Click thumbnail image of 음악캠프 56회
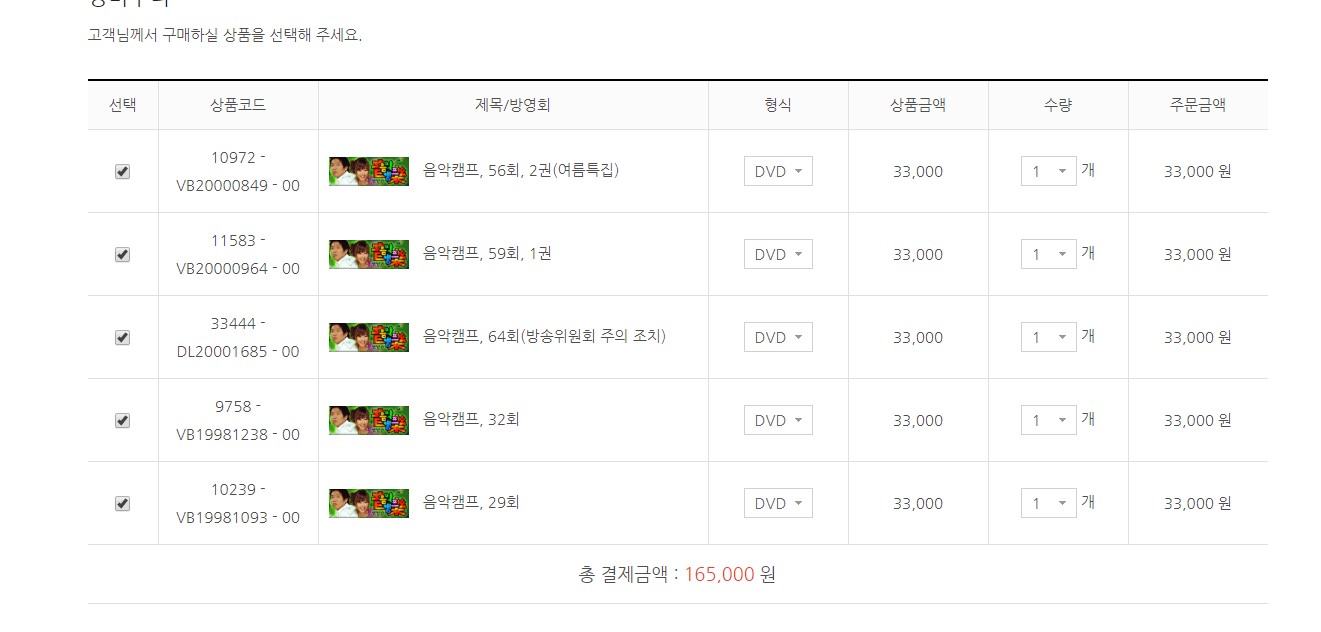 (x=369, y=171)
